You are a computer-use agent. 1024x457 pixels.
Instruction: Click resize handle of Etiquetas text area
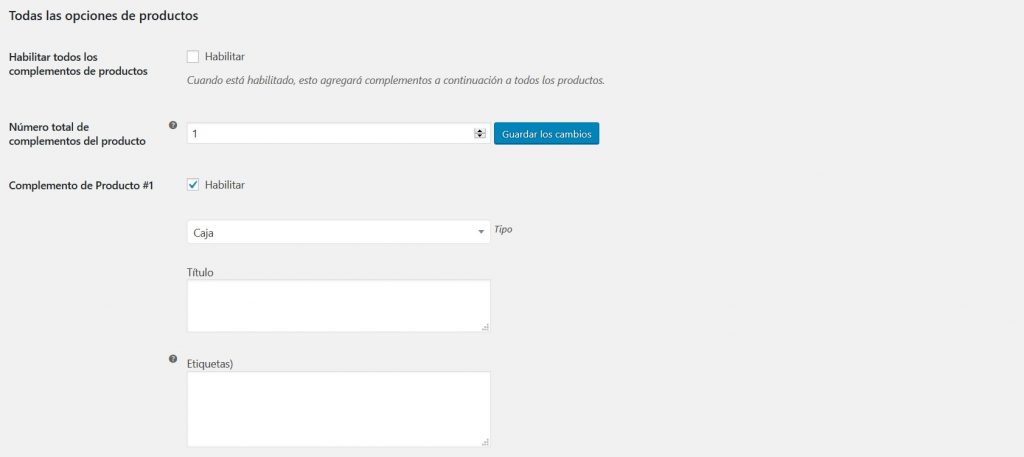pyautogui.click(x=485, y=441)
